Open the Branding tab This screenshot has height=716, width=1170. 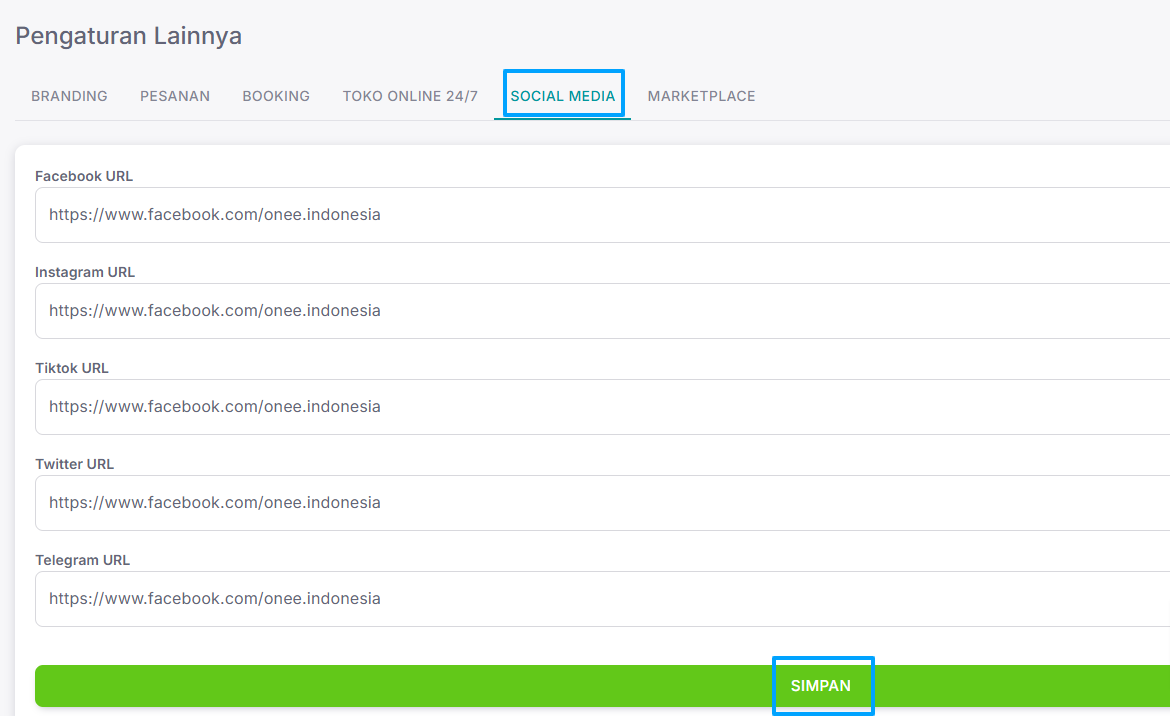[69, 96]
